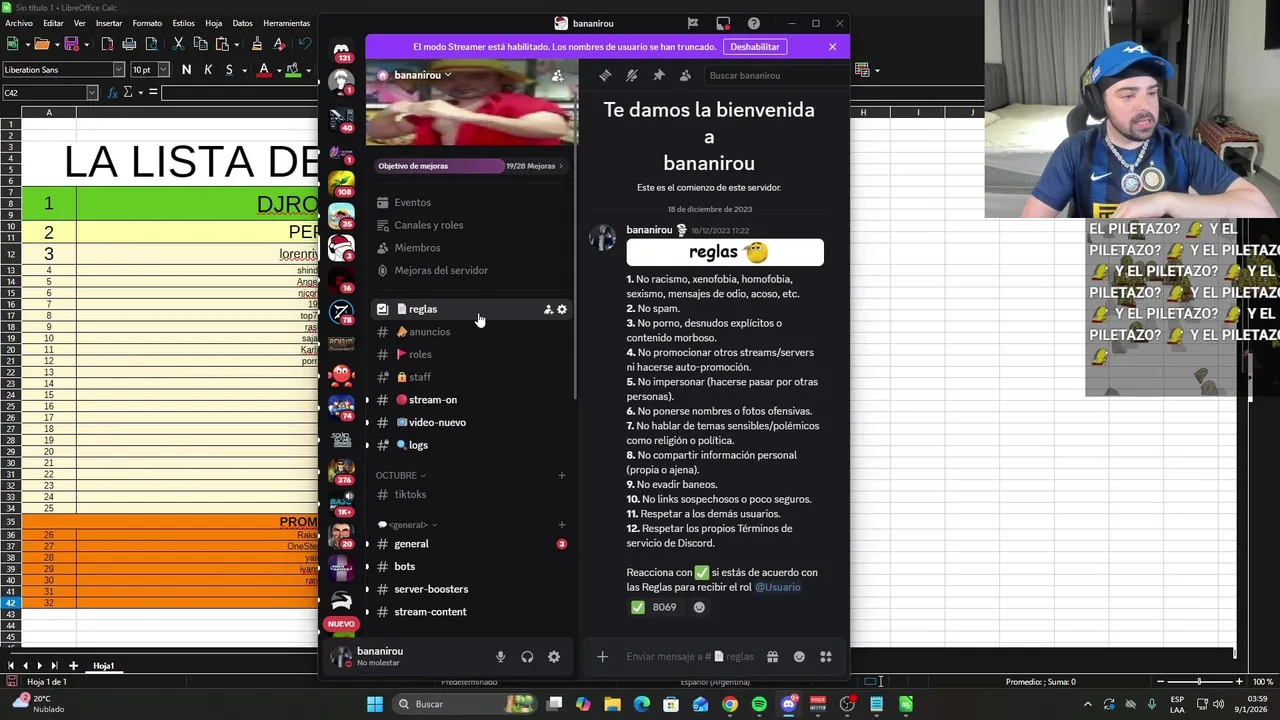Expand logs channel arrow
The image size is (1280, 720).
coord(367,445)
